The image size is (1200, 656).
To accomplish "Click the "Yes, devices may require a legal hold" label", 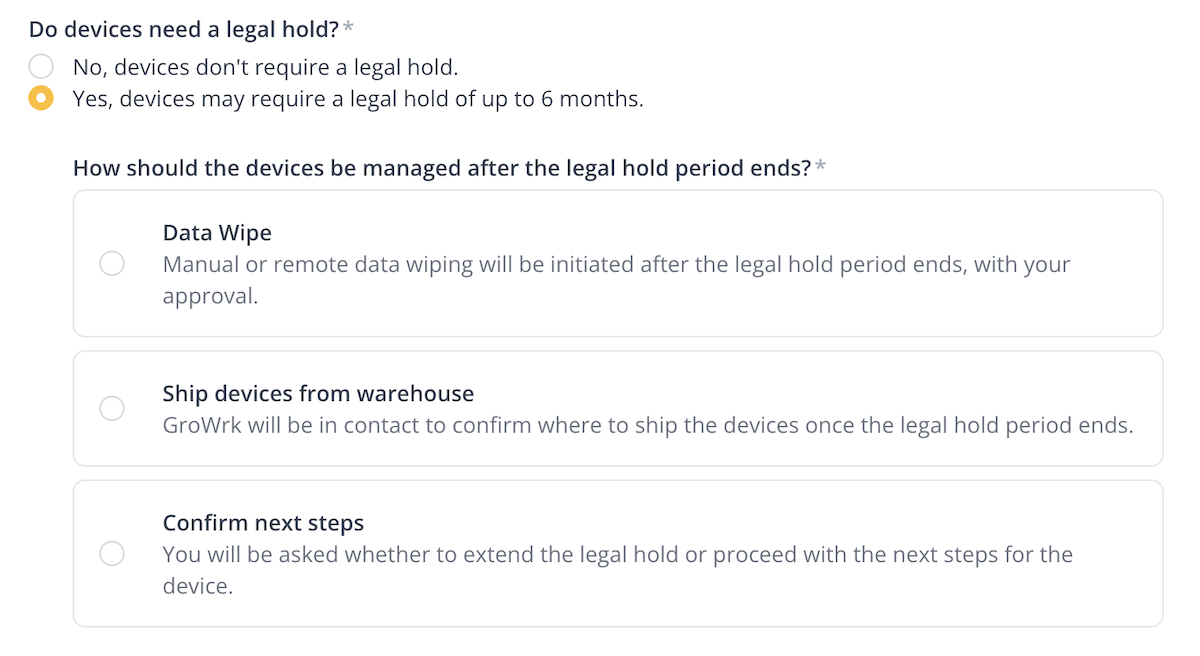I will 358,100.
